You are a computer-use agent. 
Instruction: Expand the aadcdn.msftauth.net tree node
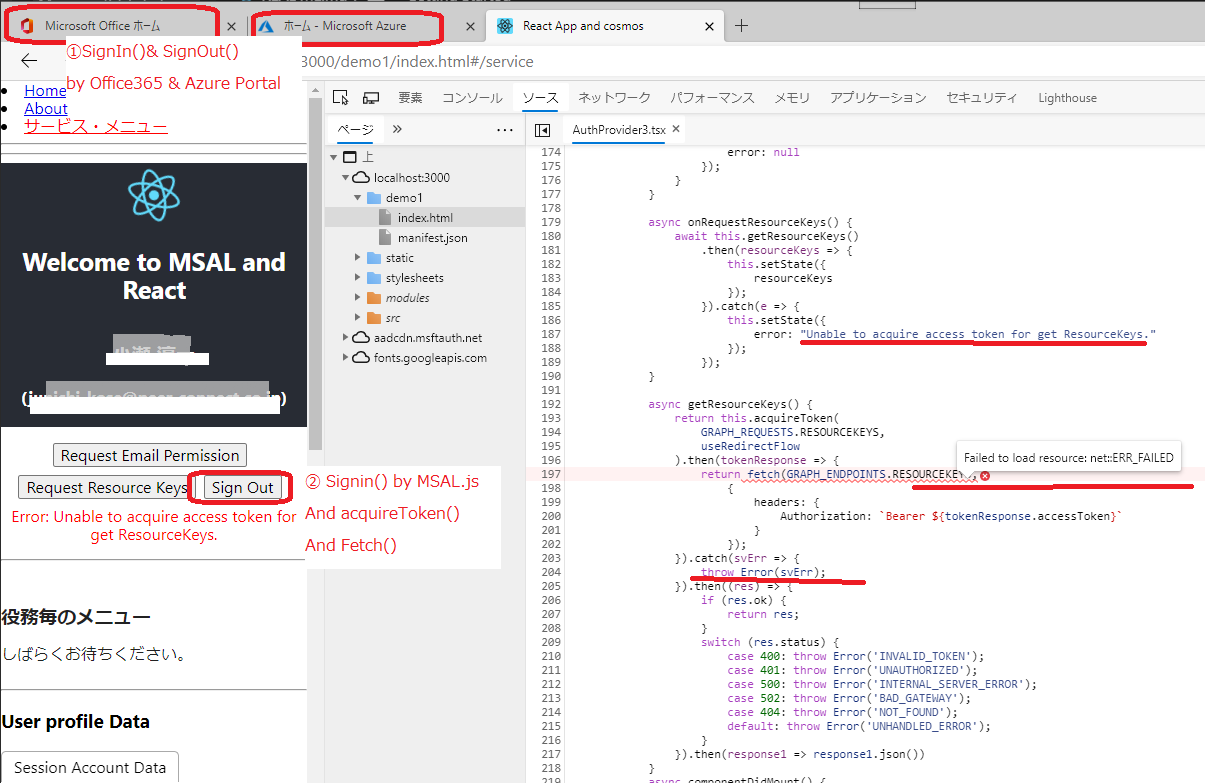[344, 337]
